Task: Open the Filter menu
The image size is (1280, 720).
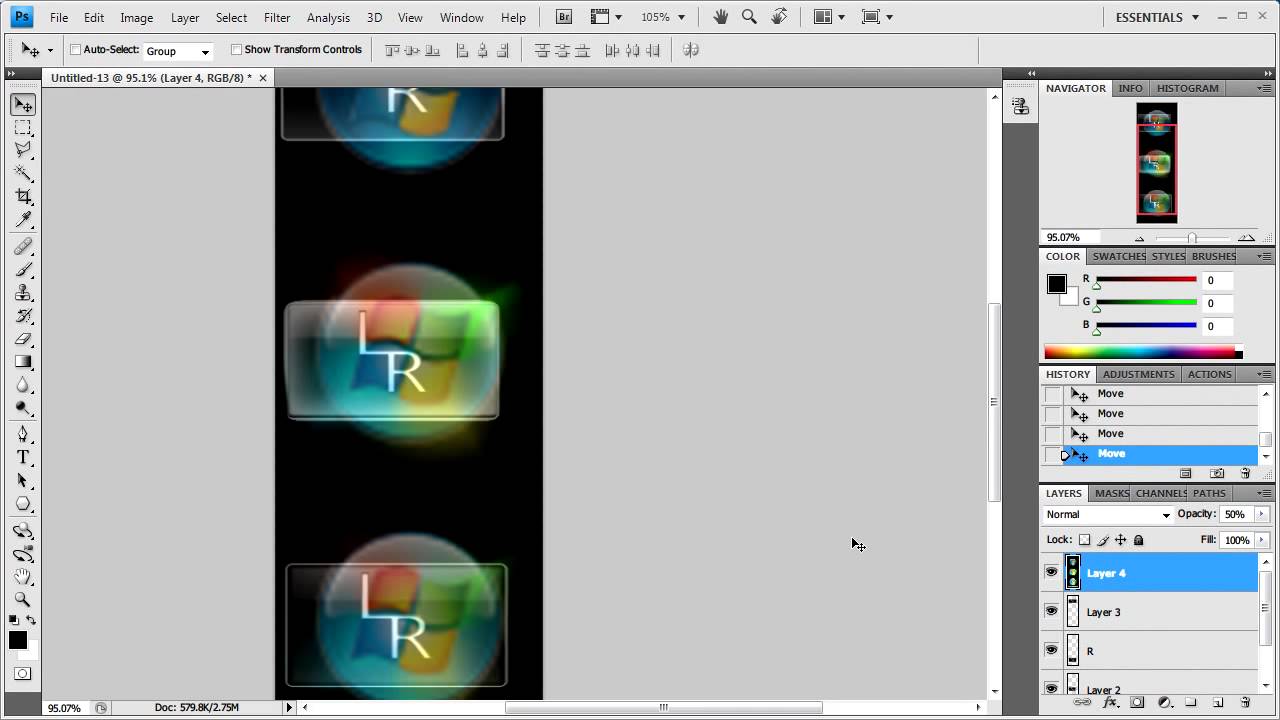Action: [277, 17]
